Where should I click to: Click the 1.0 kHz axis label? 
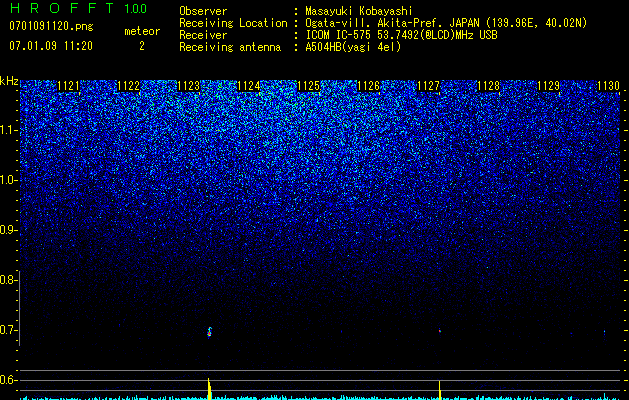(x=9, y=180)
